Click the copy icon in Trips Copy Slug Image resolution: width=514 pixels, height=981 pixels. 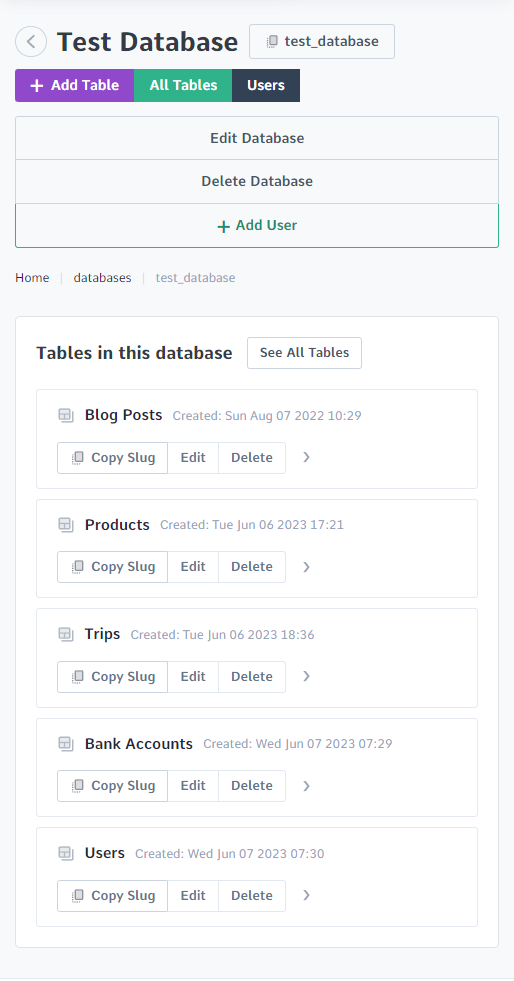coord(78,677)
